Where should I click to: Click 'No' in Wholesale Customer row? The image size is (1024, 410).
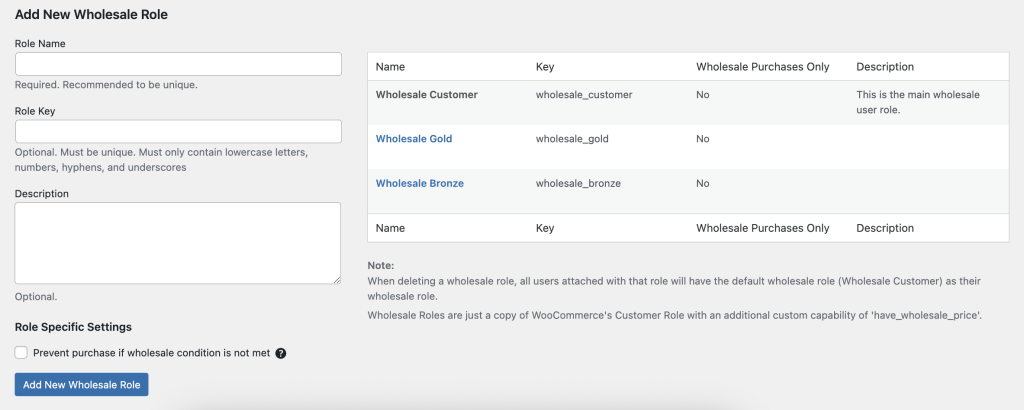tap(703, 95)
